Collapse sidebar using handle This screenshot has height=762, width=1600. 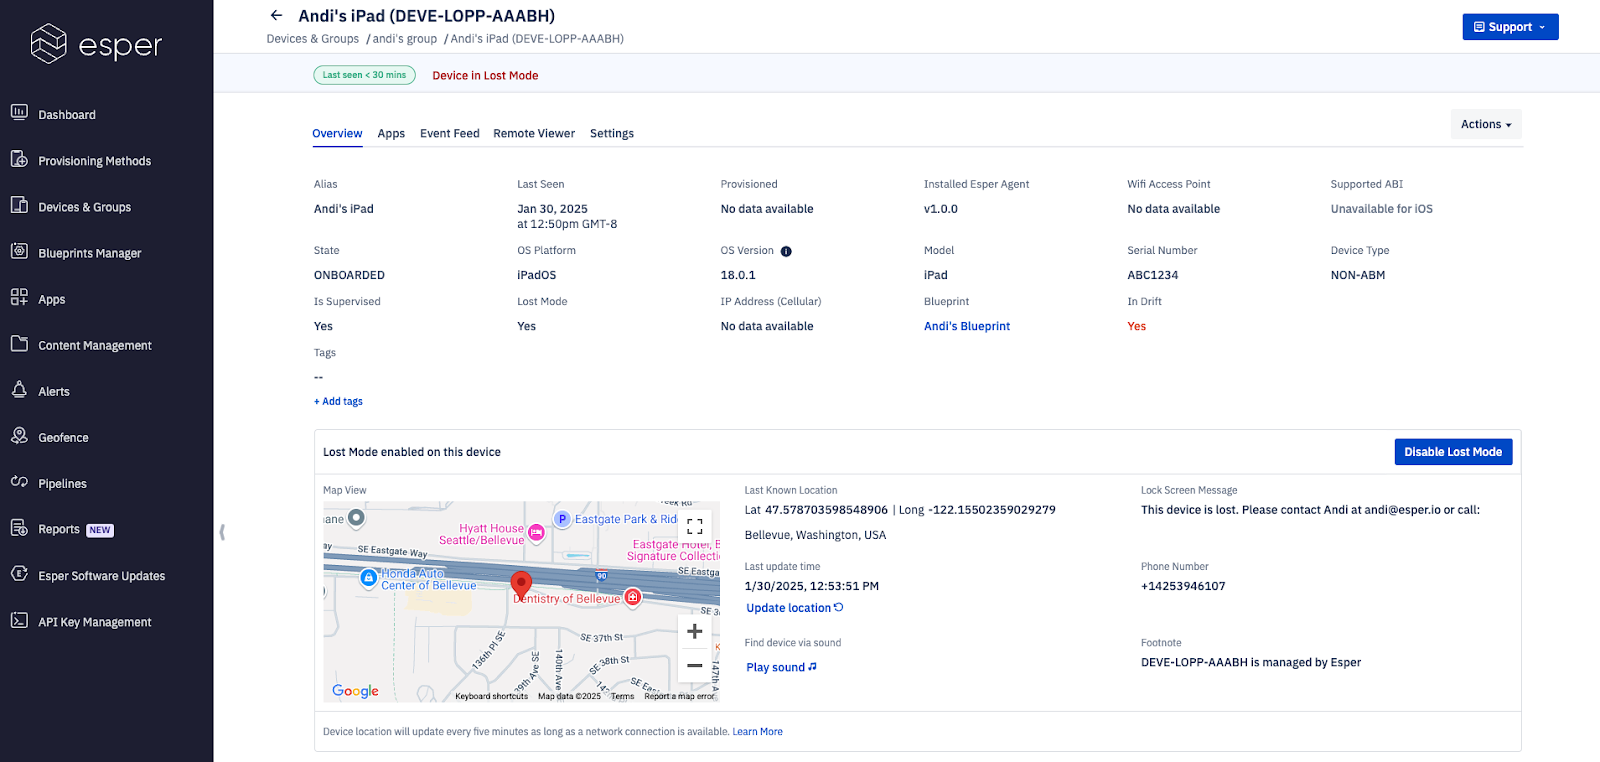point(222,532)
